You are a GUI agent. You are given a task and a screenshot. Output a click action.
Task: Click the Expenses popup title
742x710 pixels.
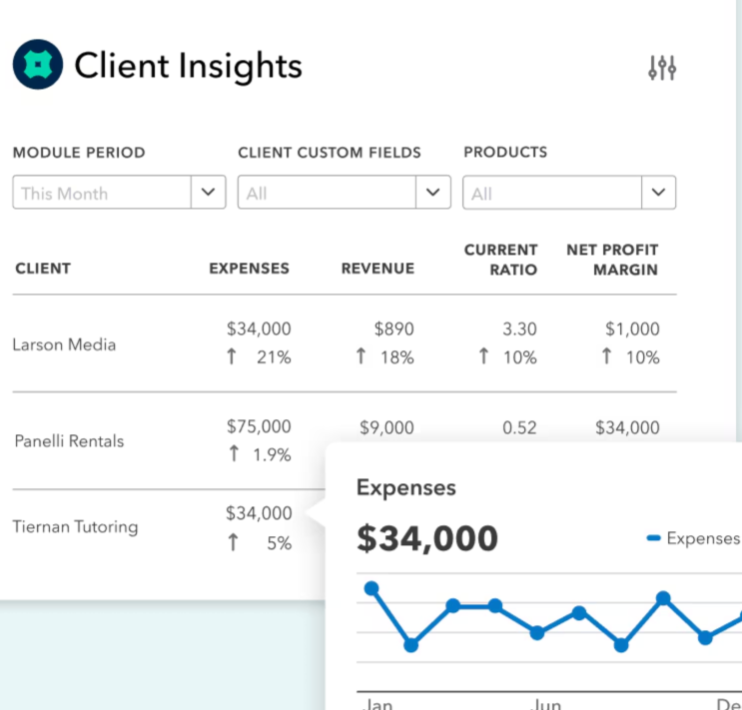point(406,488)
